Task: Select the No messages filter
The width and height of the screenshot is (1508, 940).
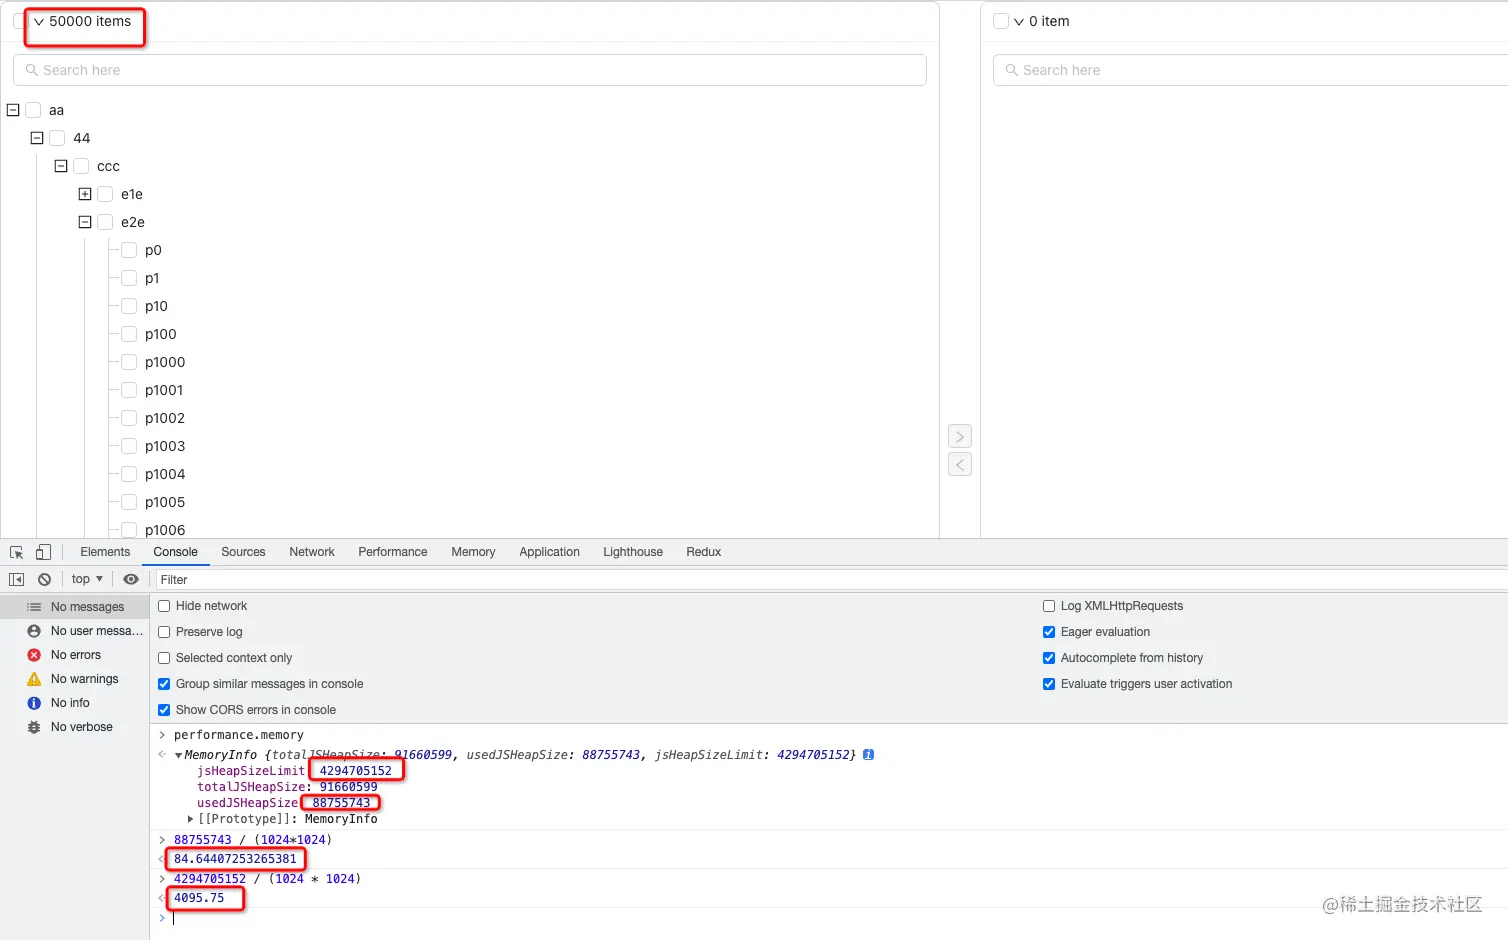Action: [75, 607]
